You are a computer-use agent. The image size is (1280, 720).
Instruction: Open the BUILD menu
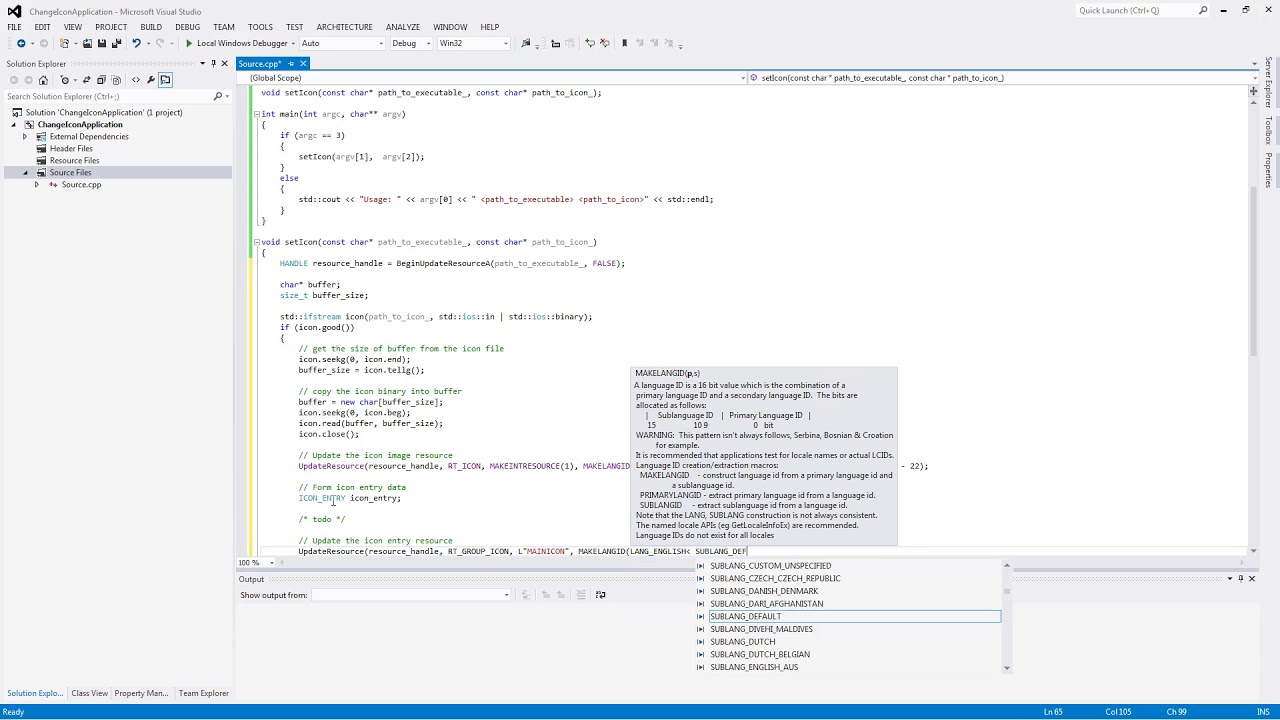point(151,27)
